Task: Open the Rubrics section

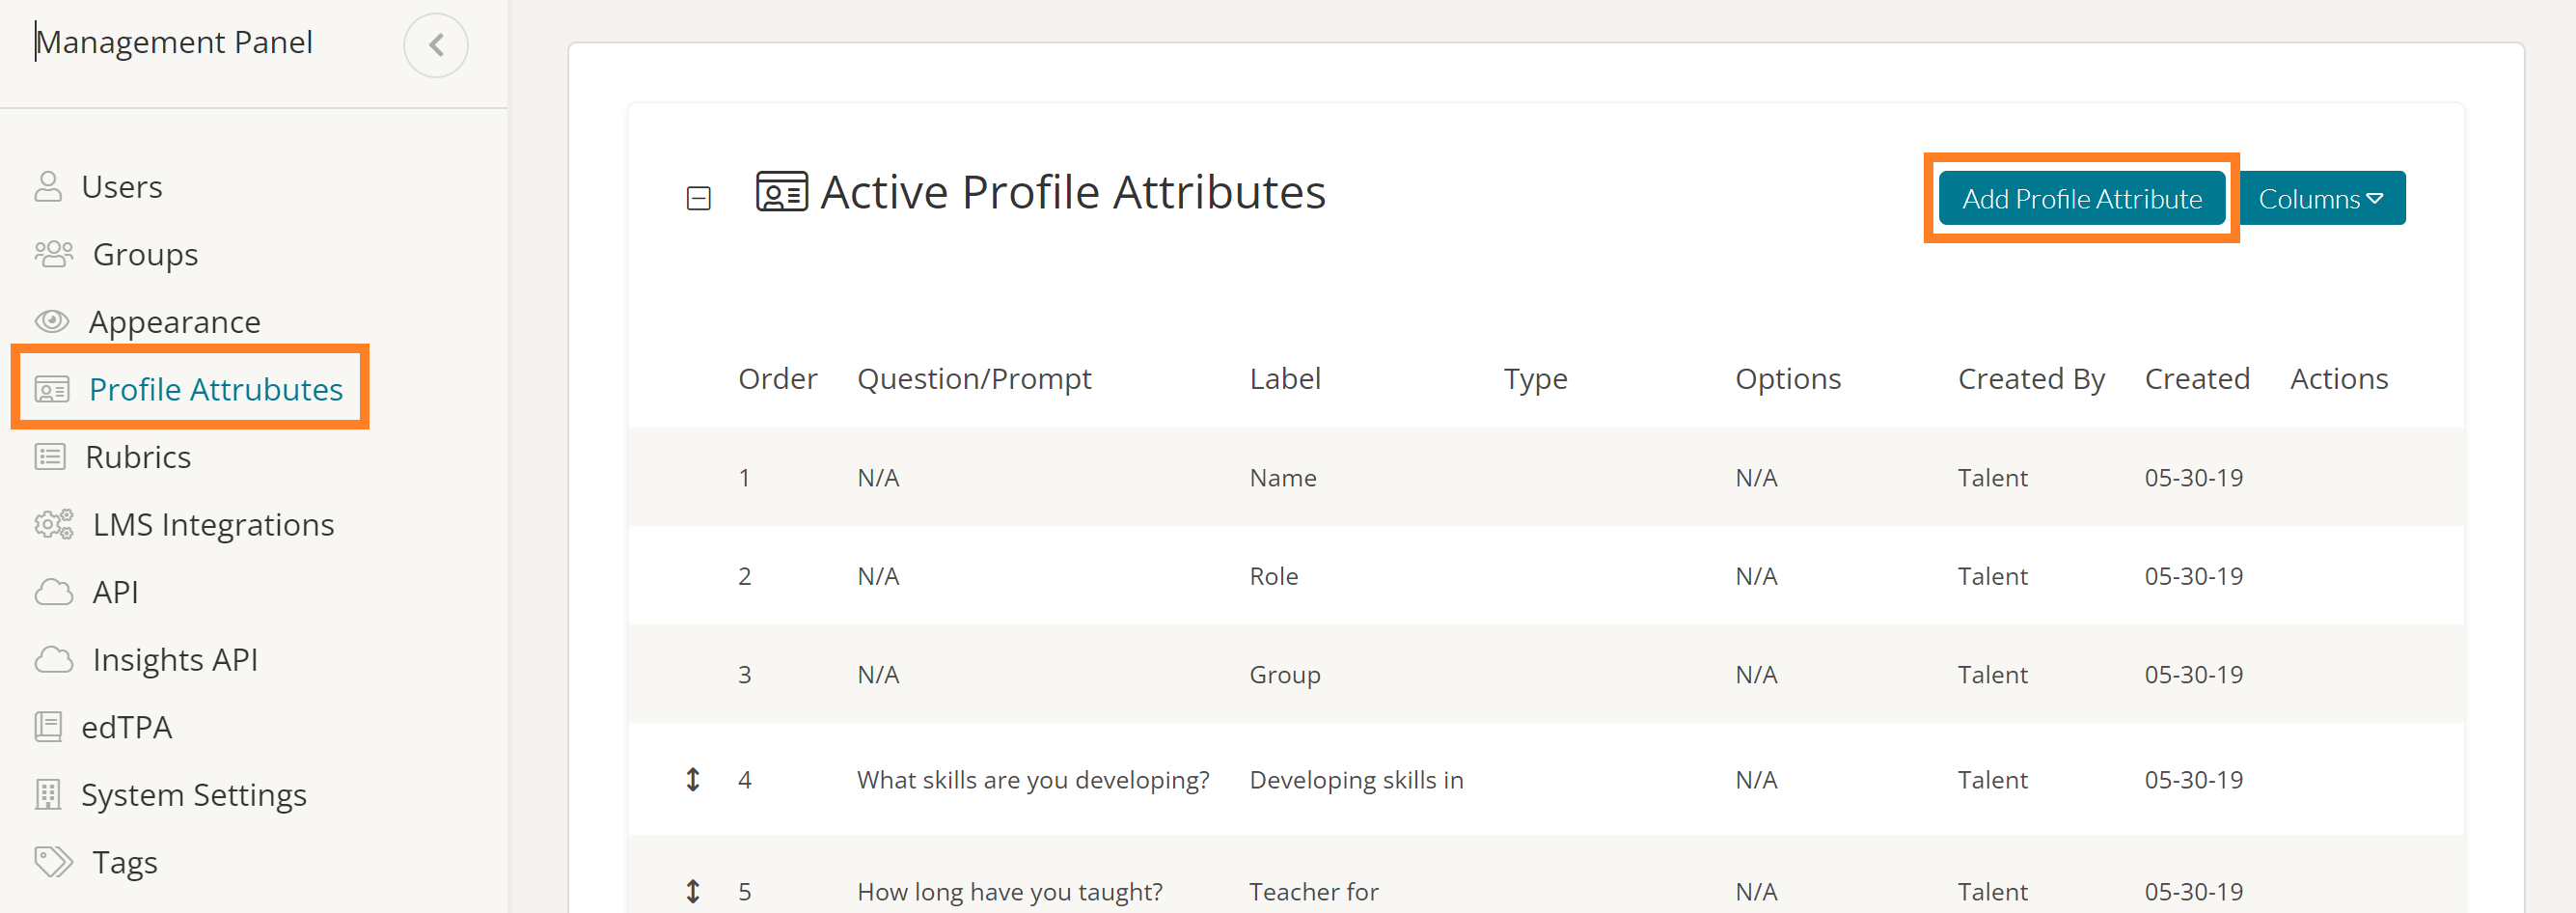Action: 138,457
